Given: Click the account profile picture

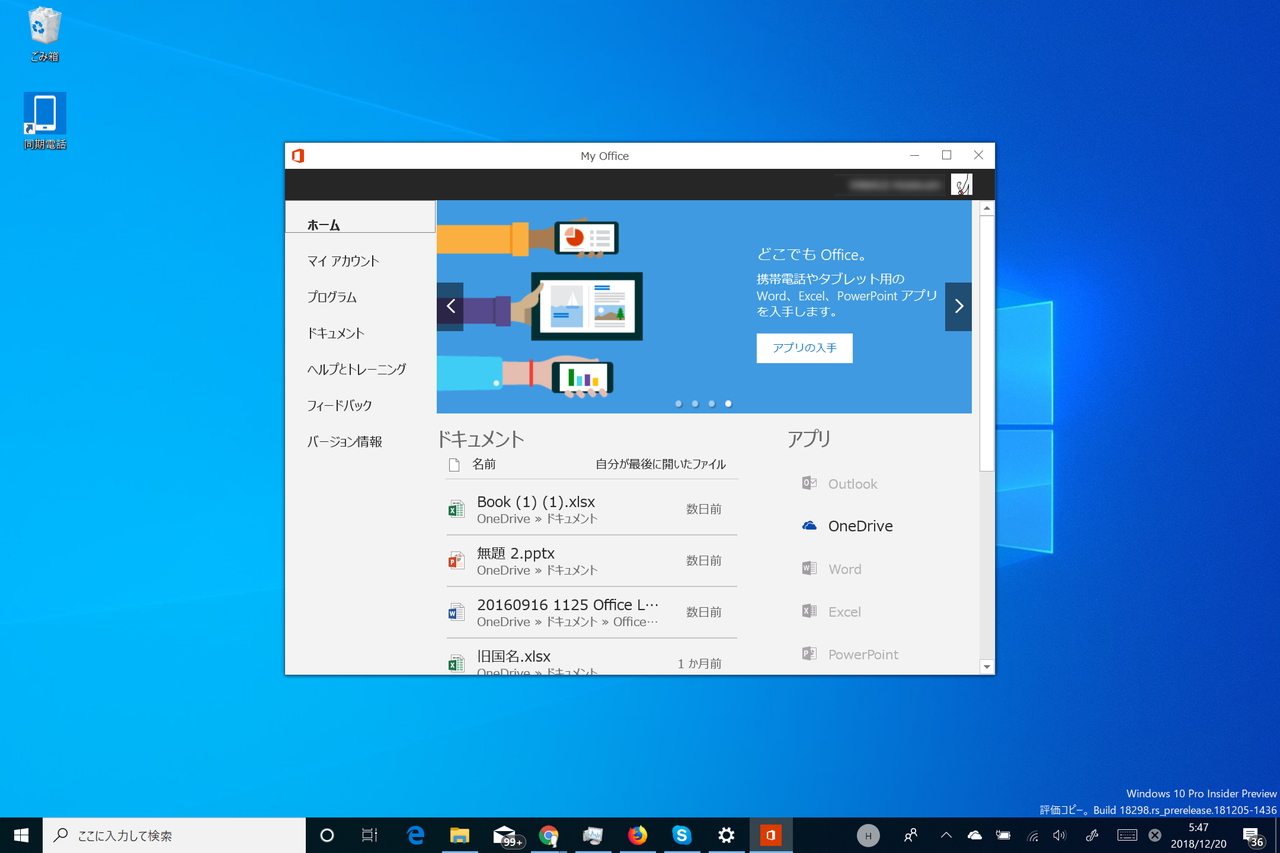Looking at the screenshot, I should click(961, 184).
